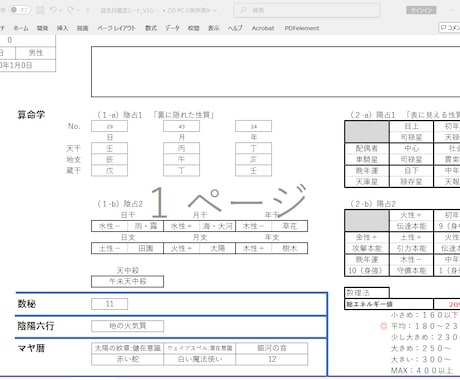Click the コメント comments button
460x380 pixels.
point(449,28)
